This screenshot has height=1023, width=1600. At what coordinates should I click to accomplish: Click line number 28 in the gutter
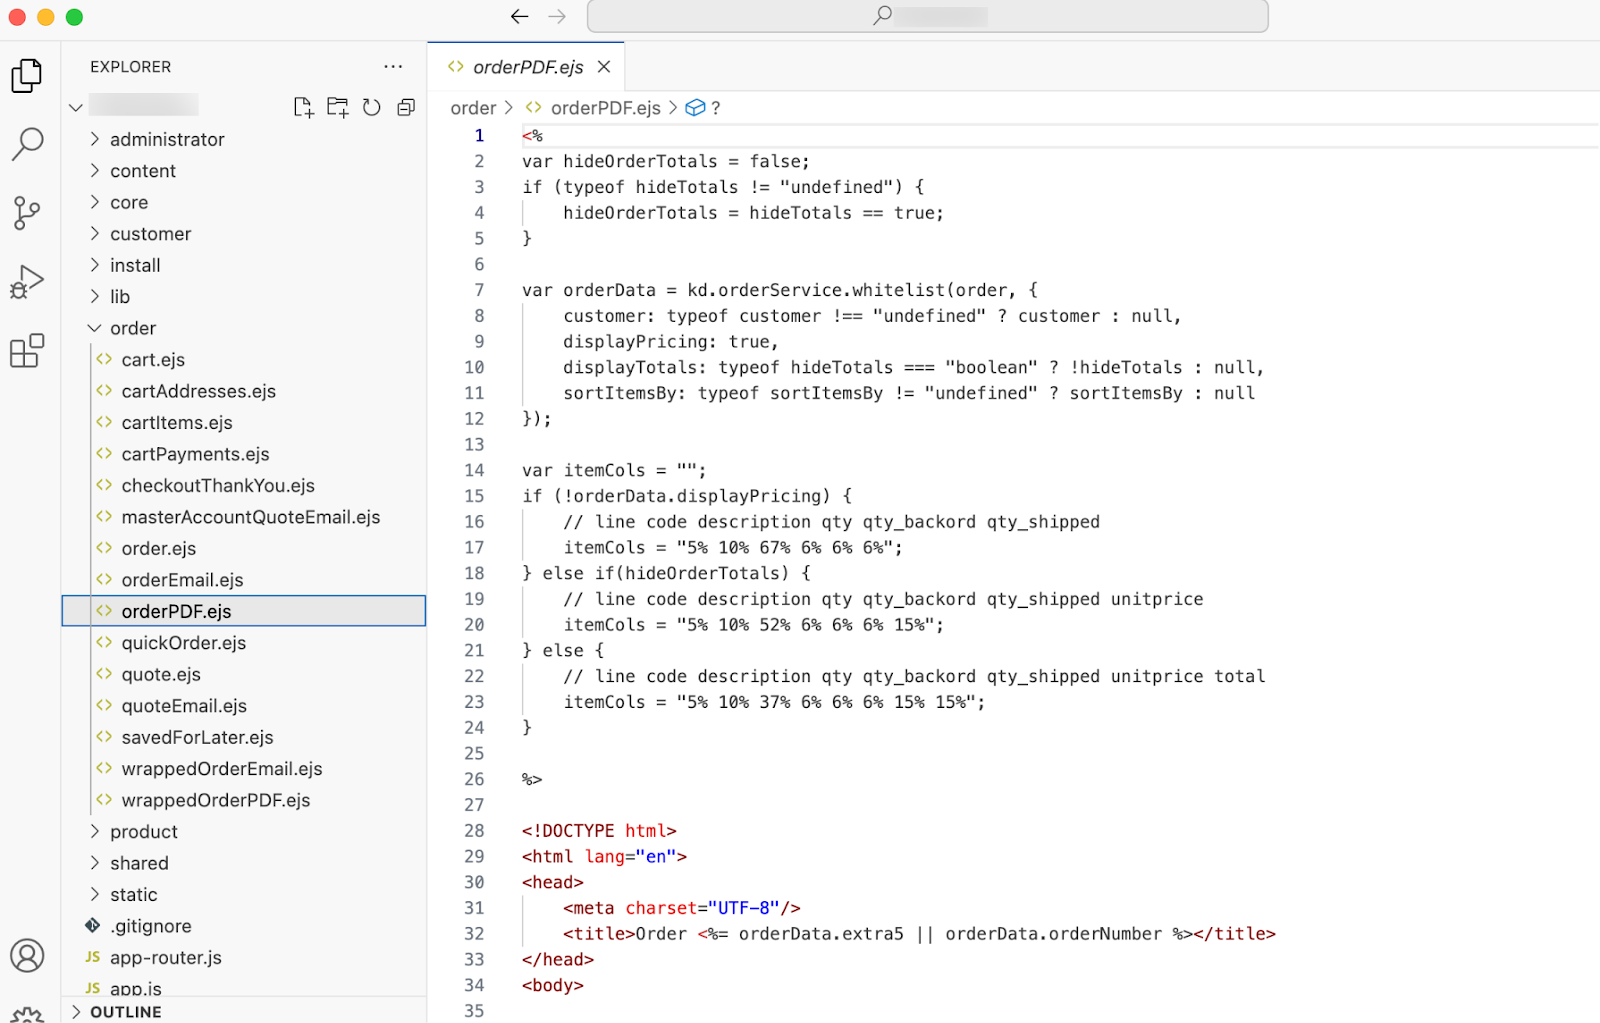(x=474, y=831)
